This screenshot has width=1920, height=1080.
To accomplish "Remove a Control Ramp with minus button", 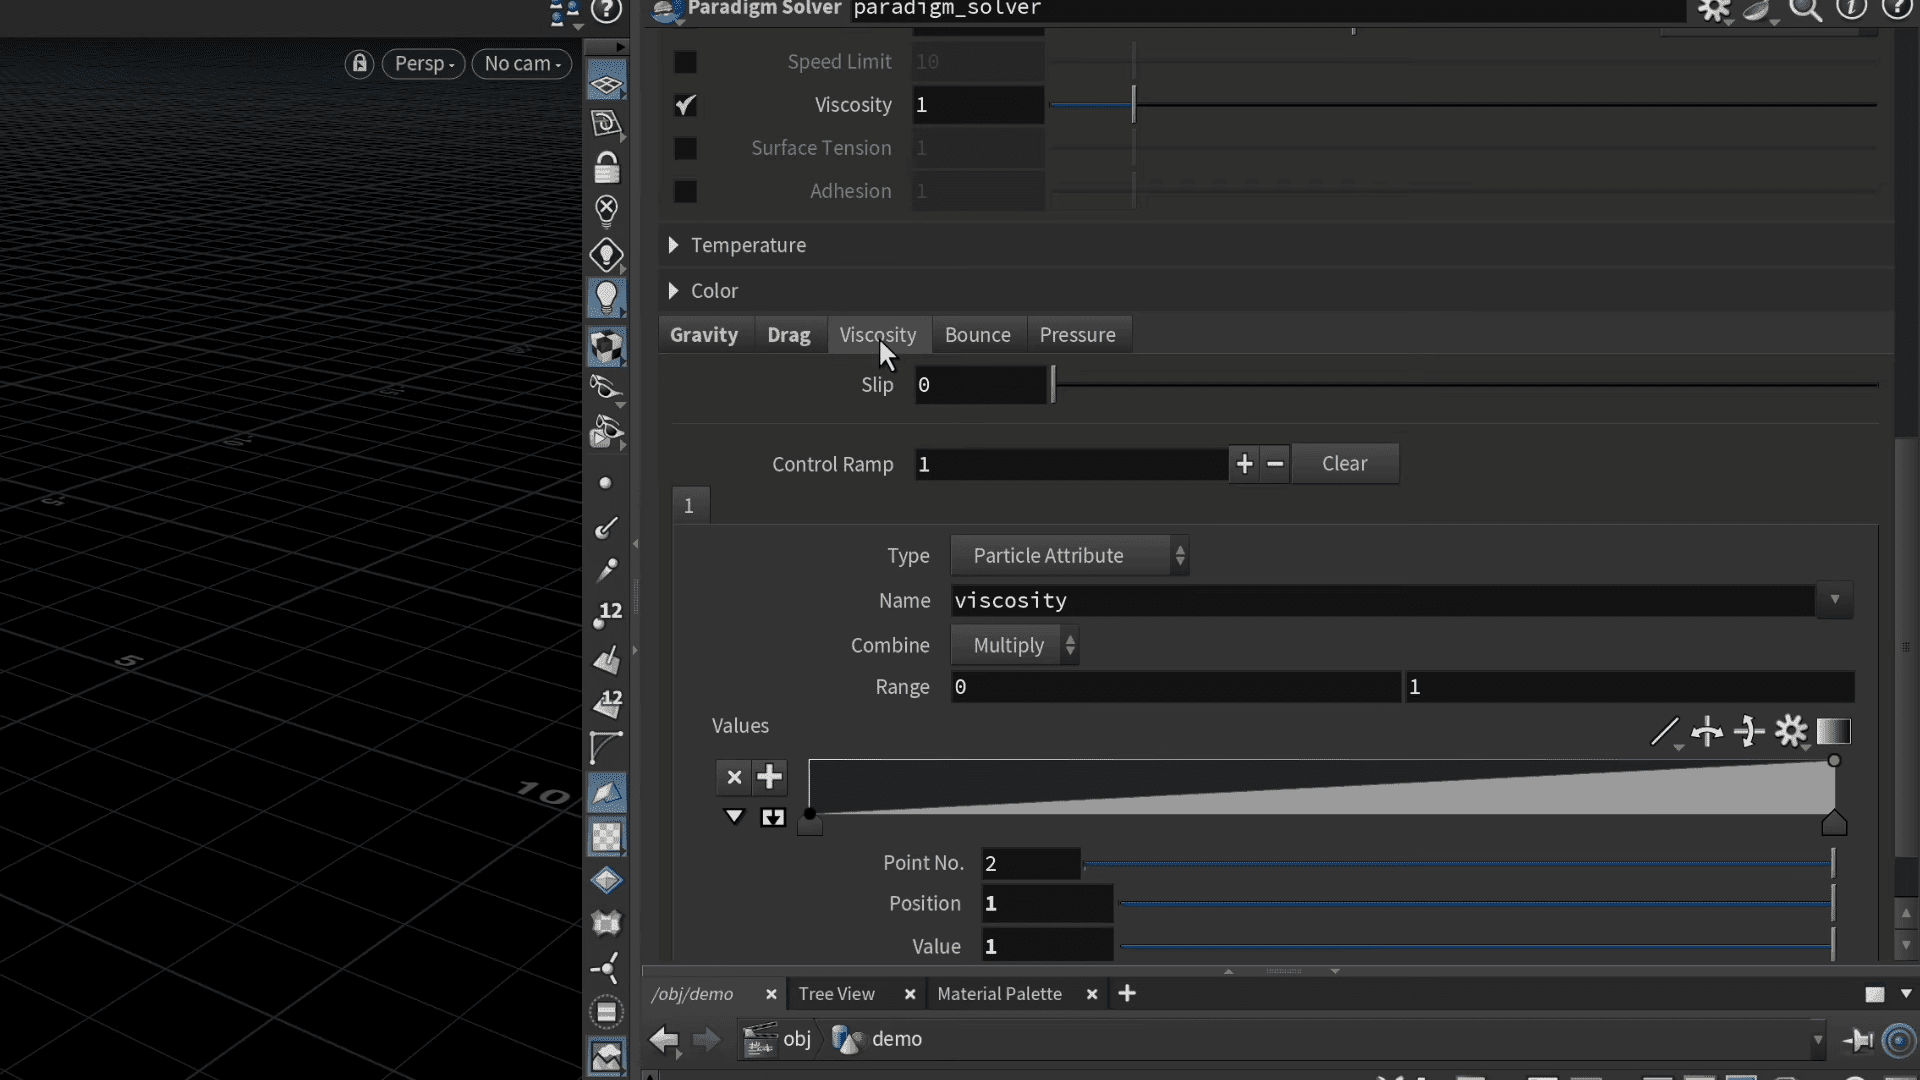I will 1275,464.
